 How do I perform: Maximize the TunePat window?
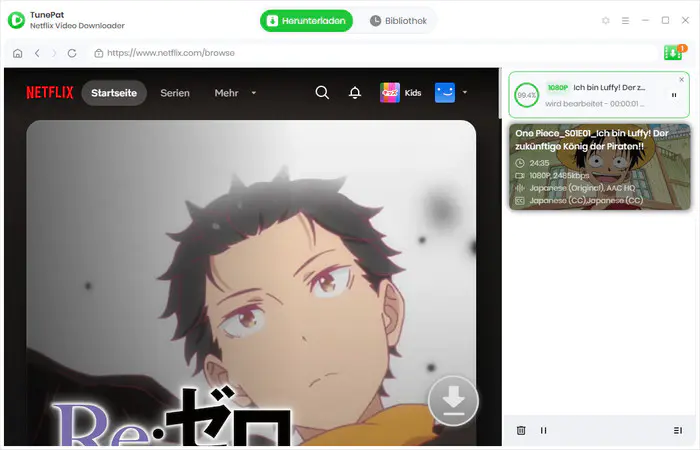pyautogui.click(x=665, y=21)
